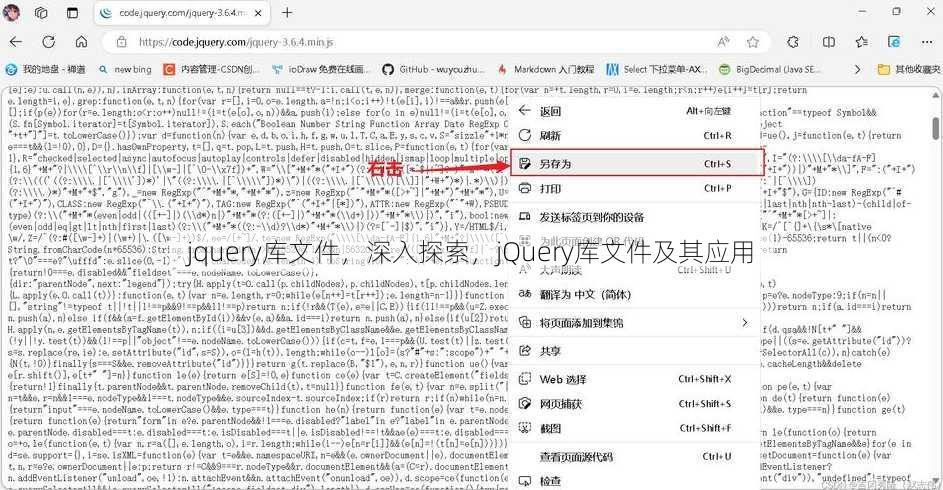Open the workspaces icon in title bar
Image resolution: width=943 pixels, height=490 pixels.
(41, 12)
